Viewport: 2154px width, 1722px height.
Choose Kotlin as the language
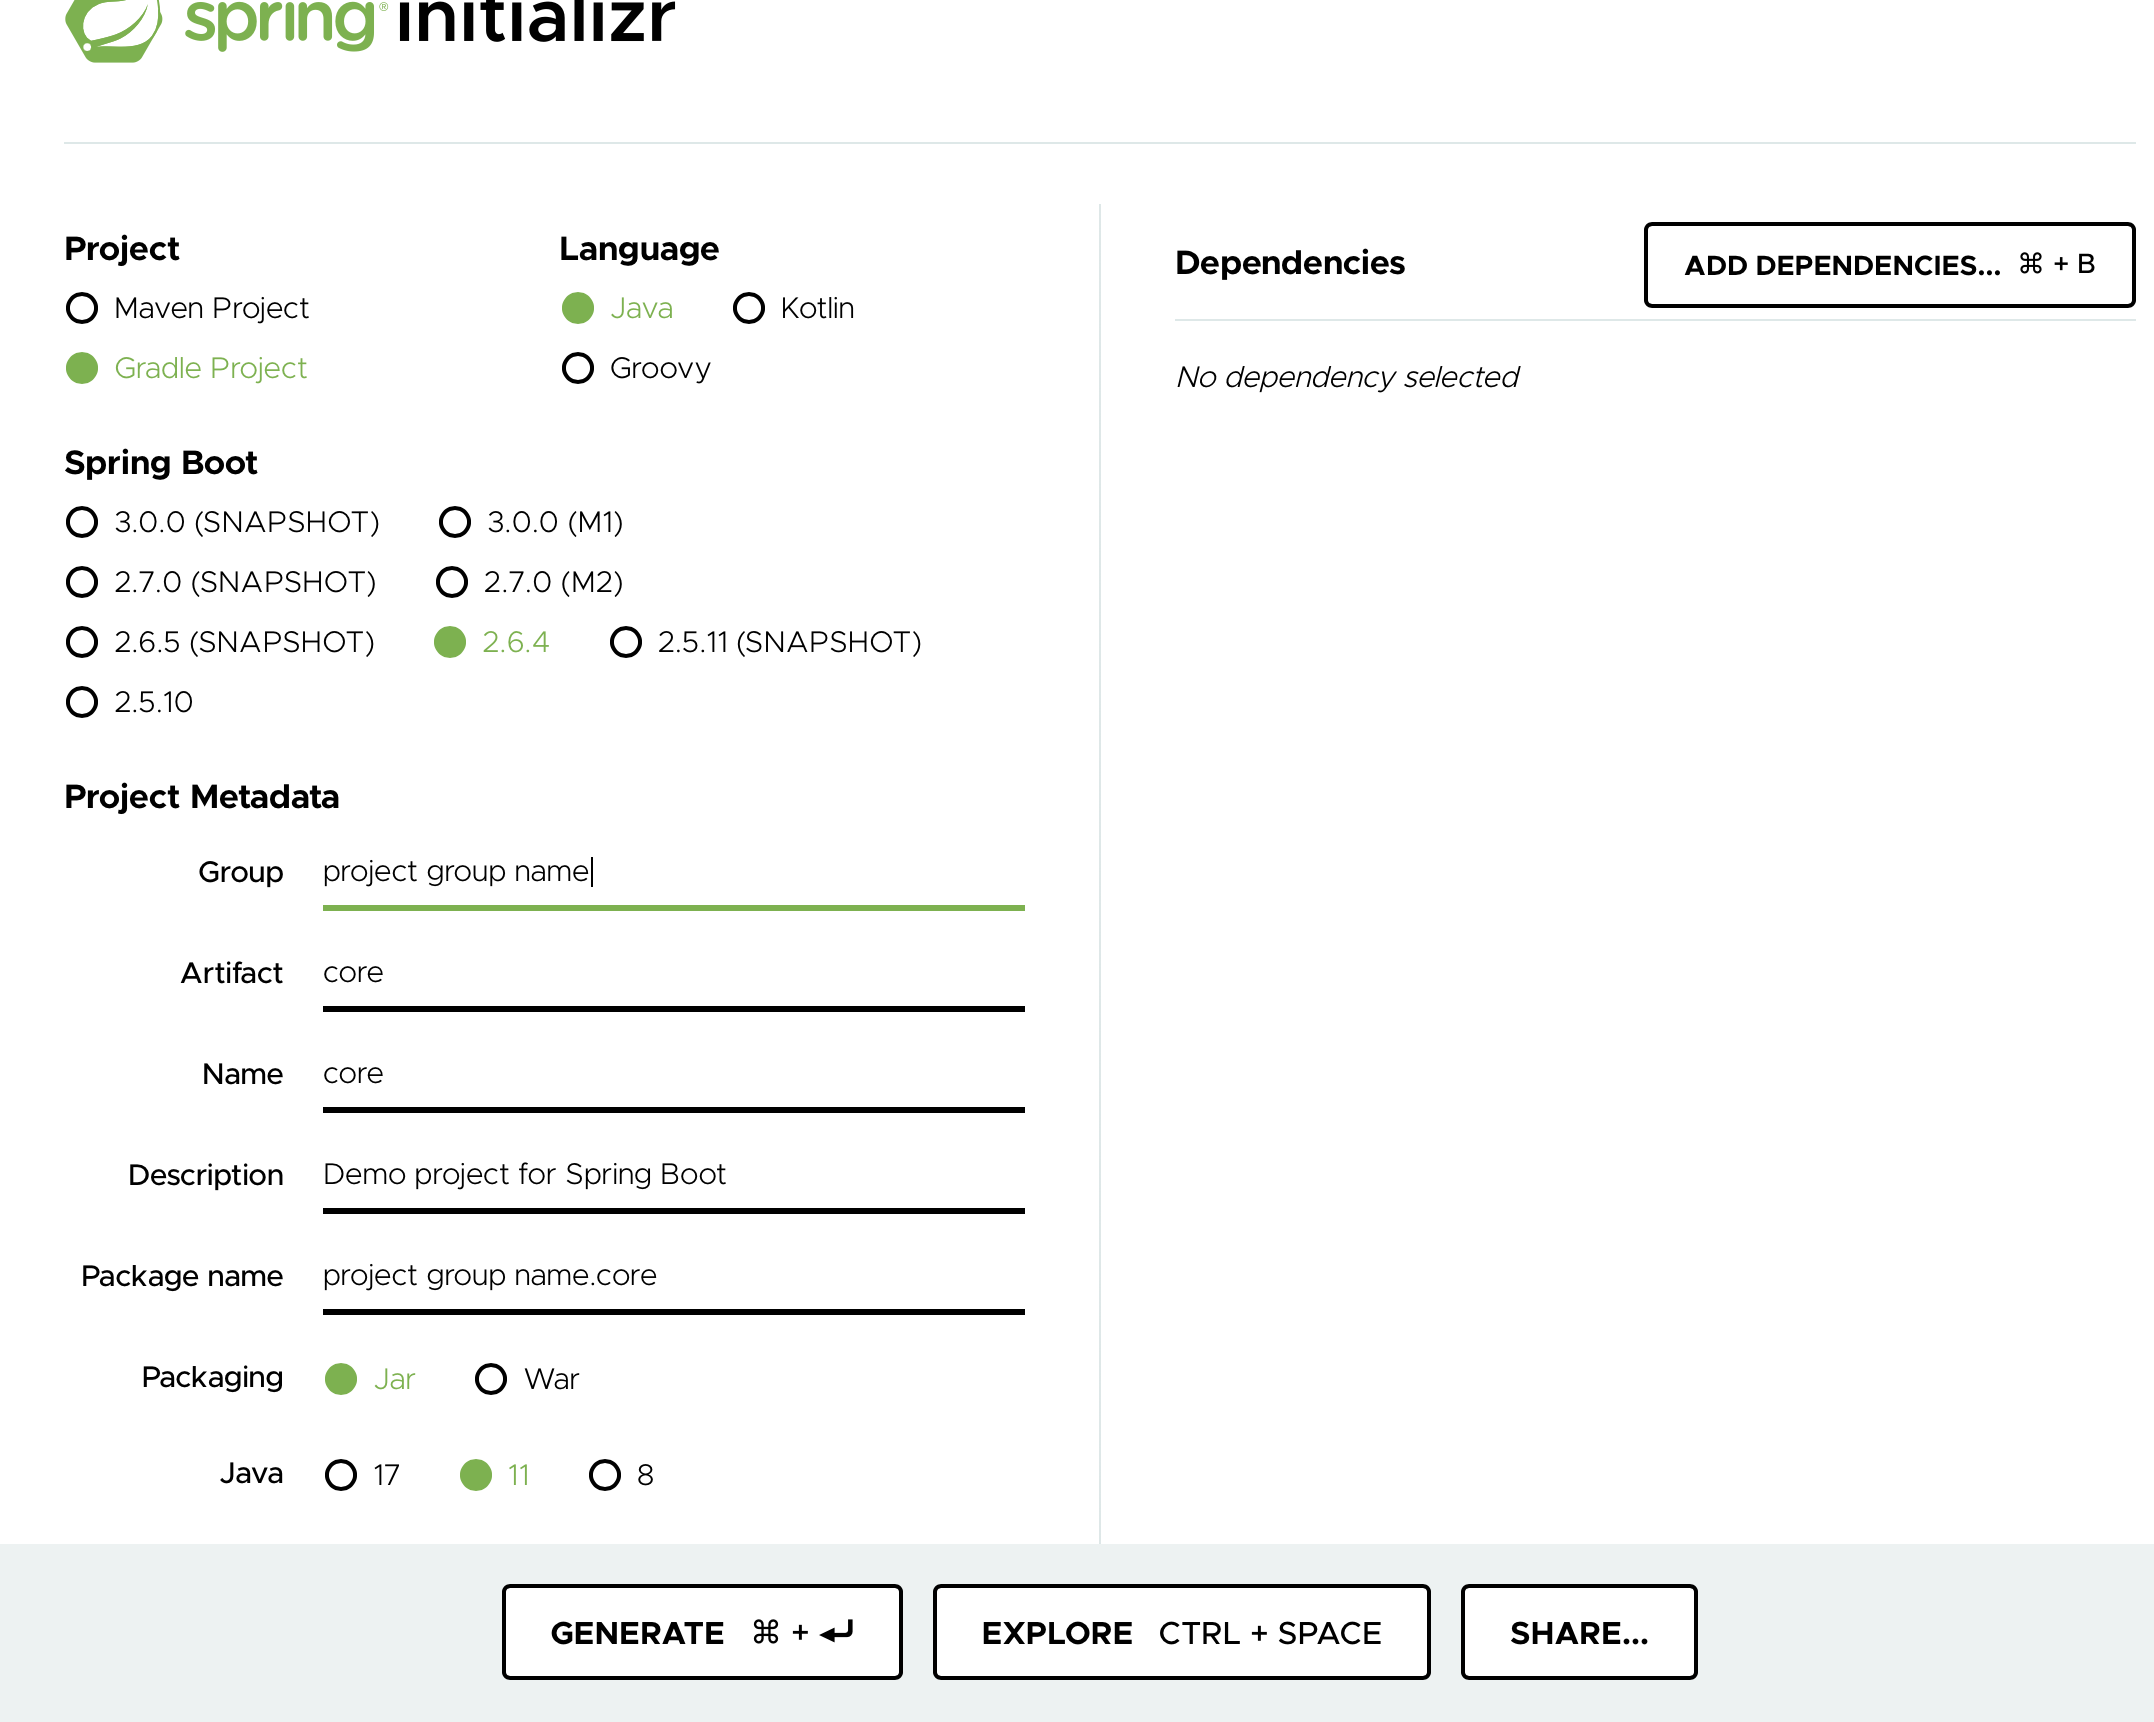coord(749,308)
